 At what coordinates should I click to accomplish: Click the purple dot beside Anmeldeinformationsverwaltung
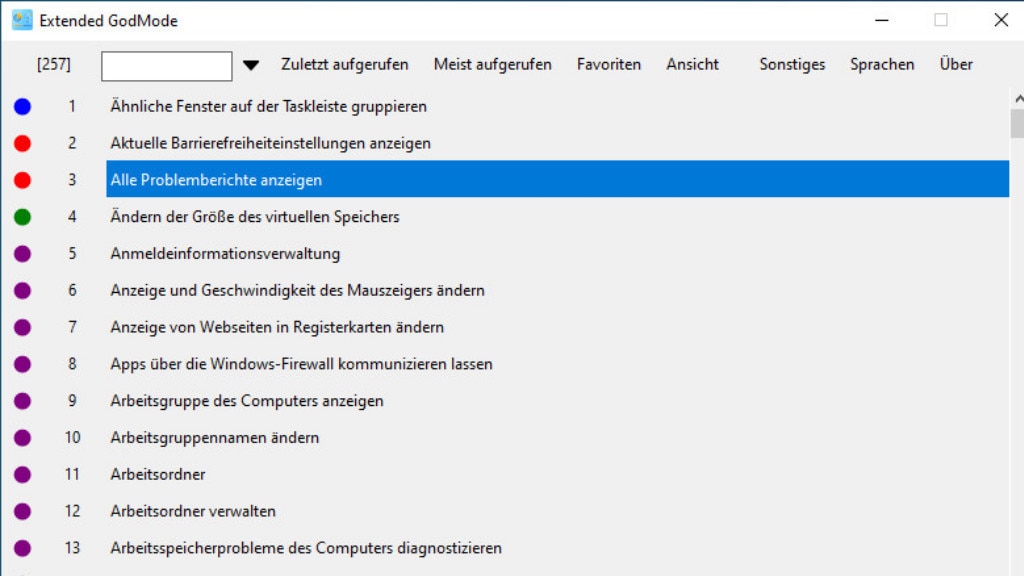[22, 254]
